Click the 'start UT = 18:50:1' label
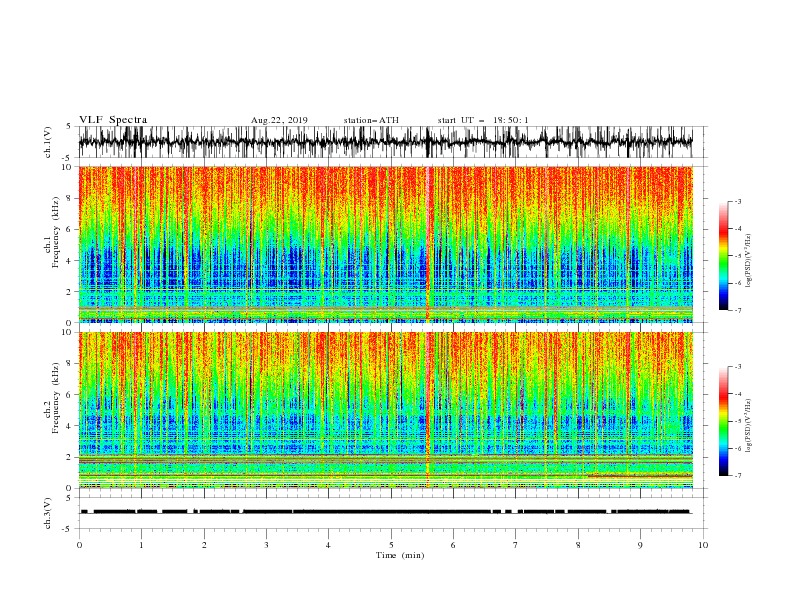Viewport: 792px width, 612px height. pyautogui.click(x=483, y=120)
